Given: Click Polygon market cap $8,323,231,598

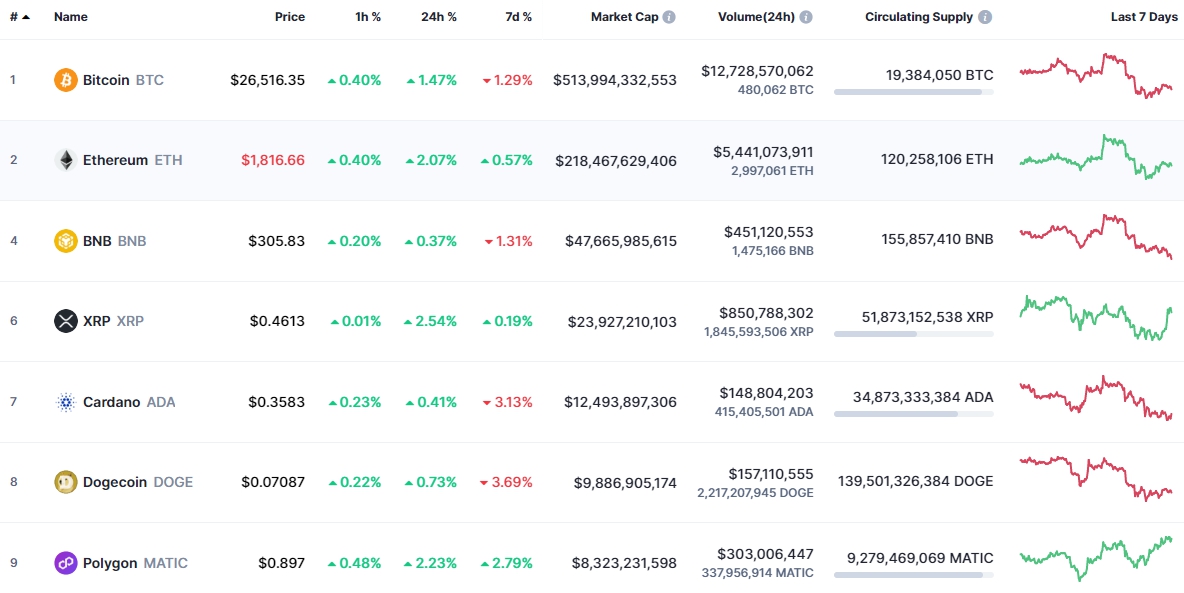Looking at the screenshot, I should click(x=624, y=563).
